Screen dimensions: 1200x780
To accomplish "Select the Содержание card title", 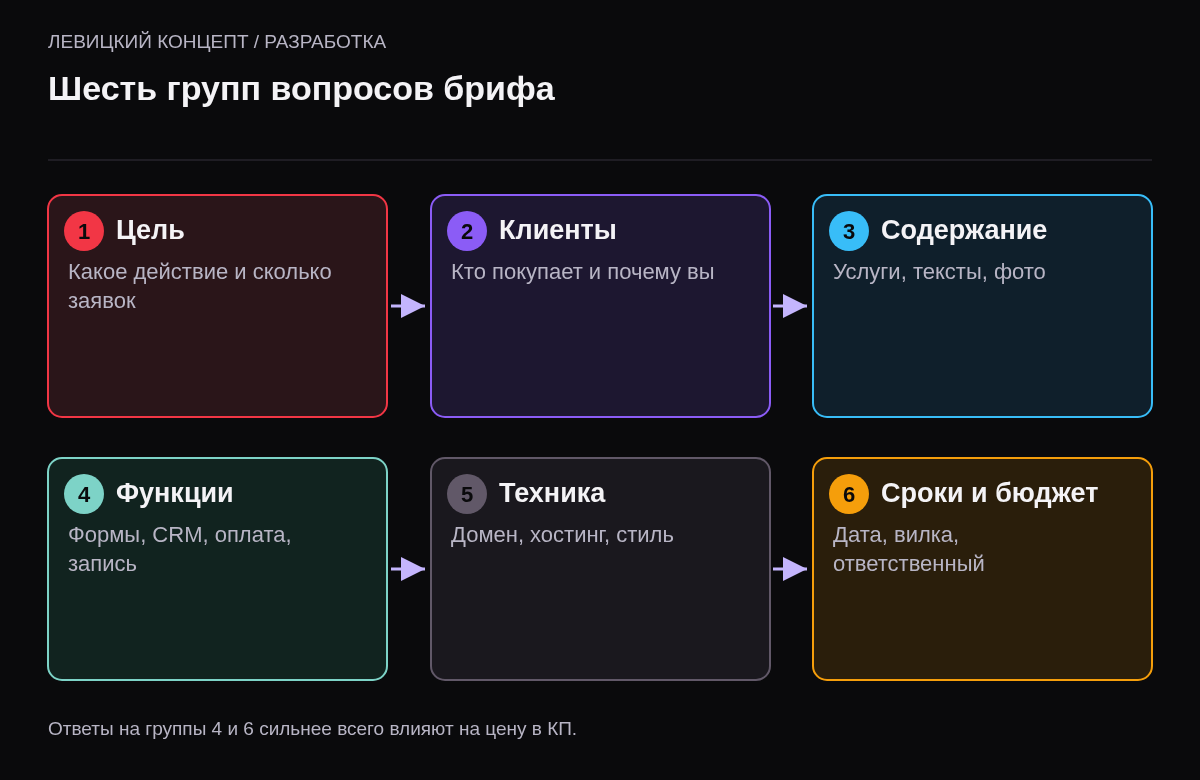I will (x=964, y=230).
